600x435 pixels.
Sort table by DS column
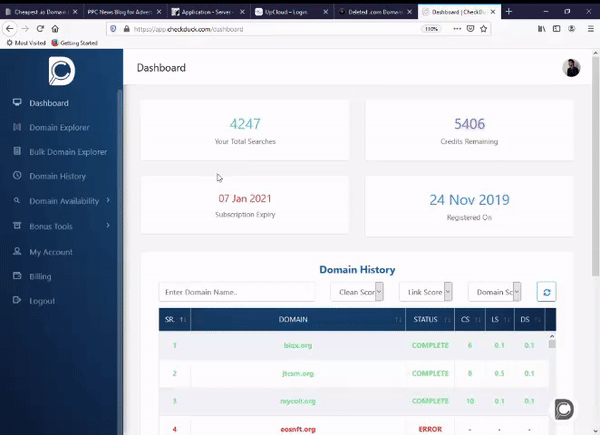pyautogui.click(x=530, y=319)
